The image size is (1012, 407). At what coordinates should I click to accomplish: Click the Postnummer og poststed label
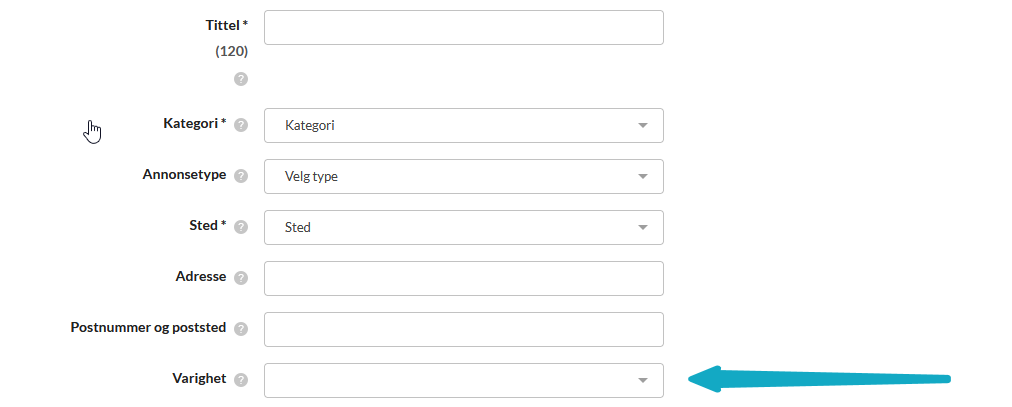[x=148, y=328]
